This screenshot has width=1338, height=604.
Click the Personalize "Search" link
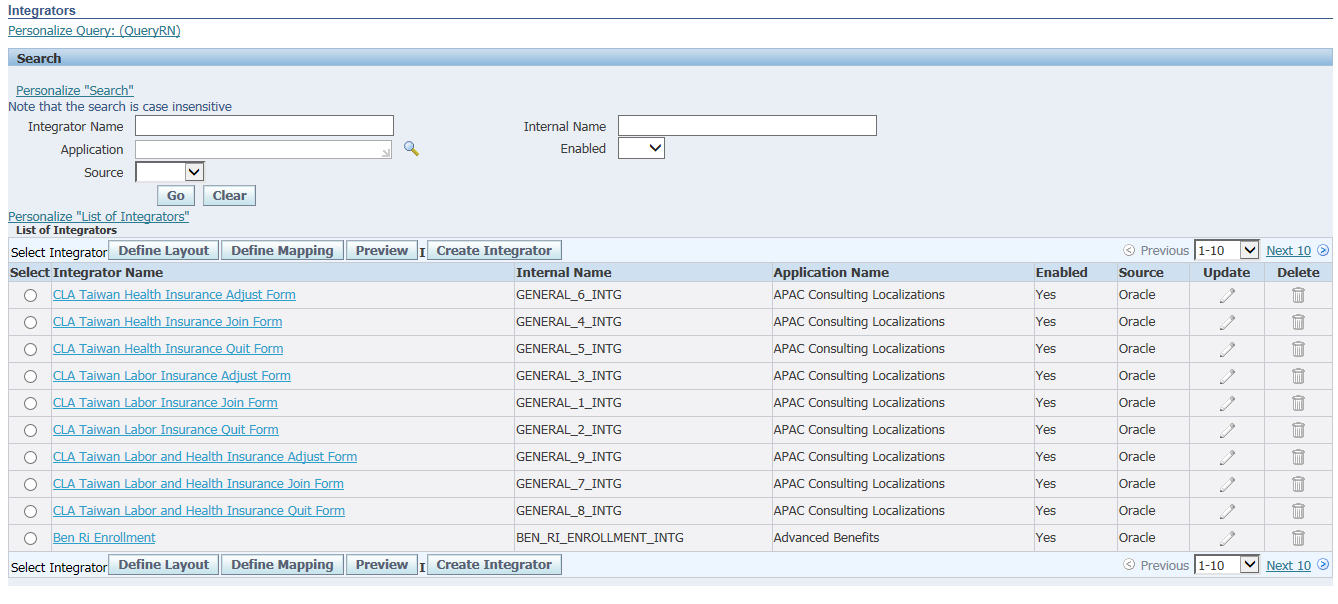point(74,89)
